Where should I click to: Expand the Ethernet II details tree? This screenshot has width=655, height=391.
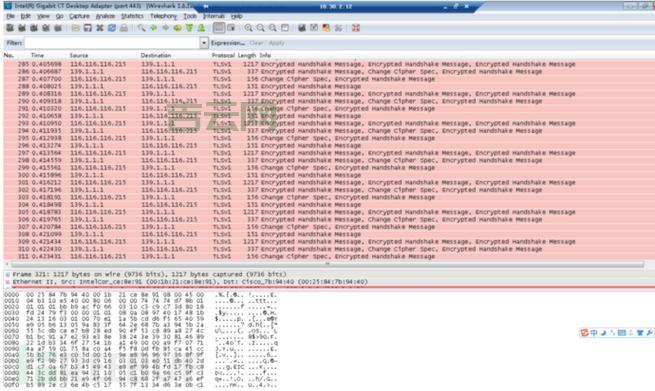pos(8,282)
